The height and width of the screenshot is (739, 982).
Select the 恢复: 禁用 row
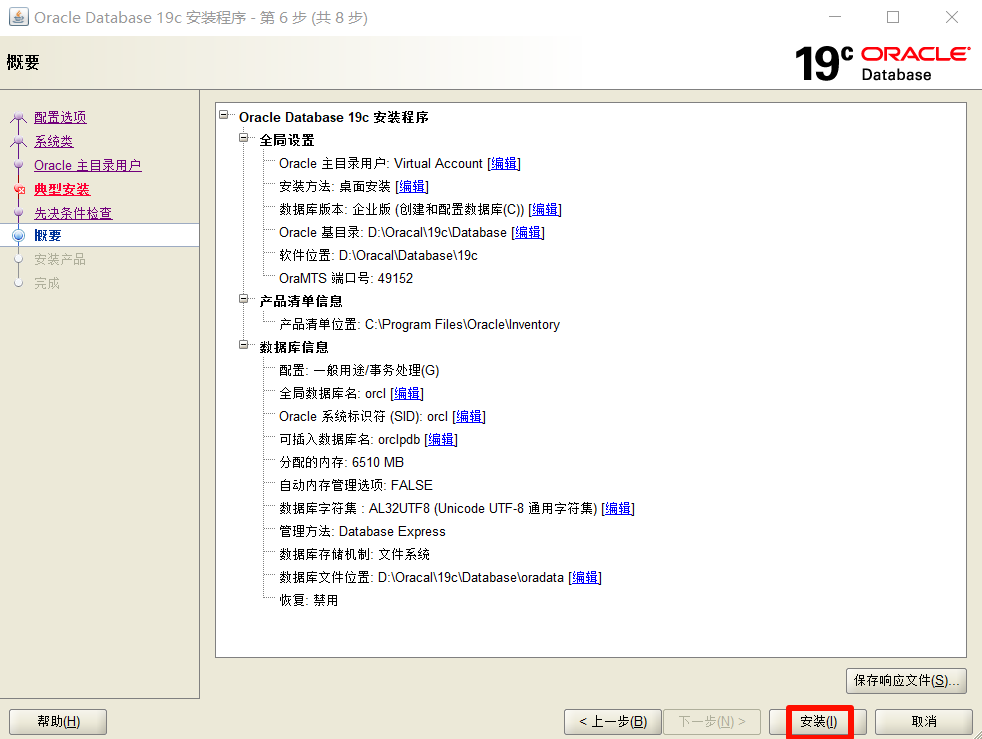[309, 600]
